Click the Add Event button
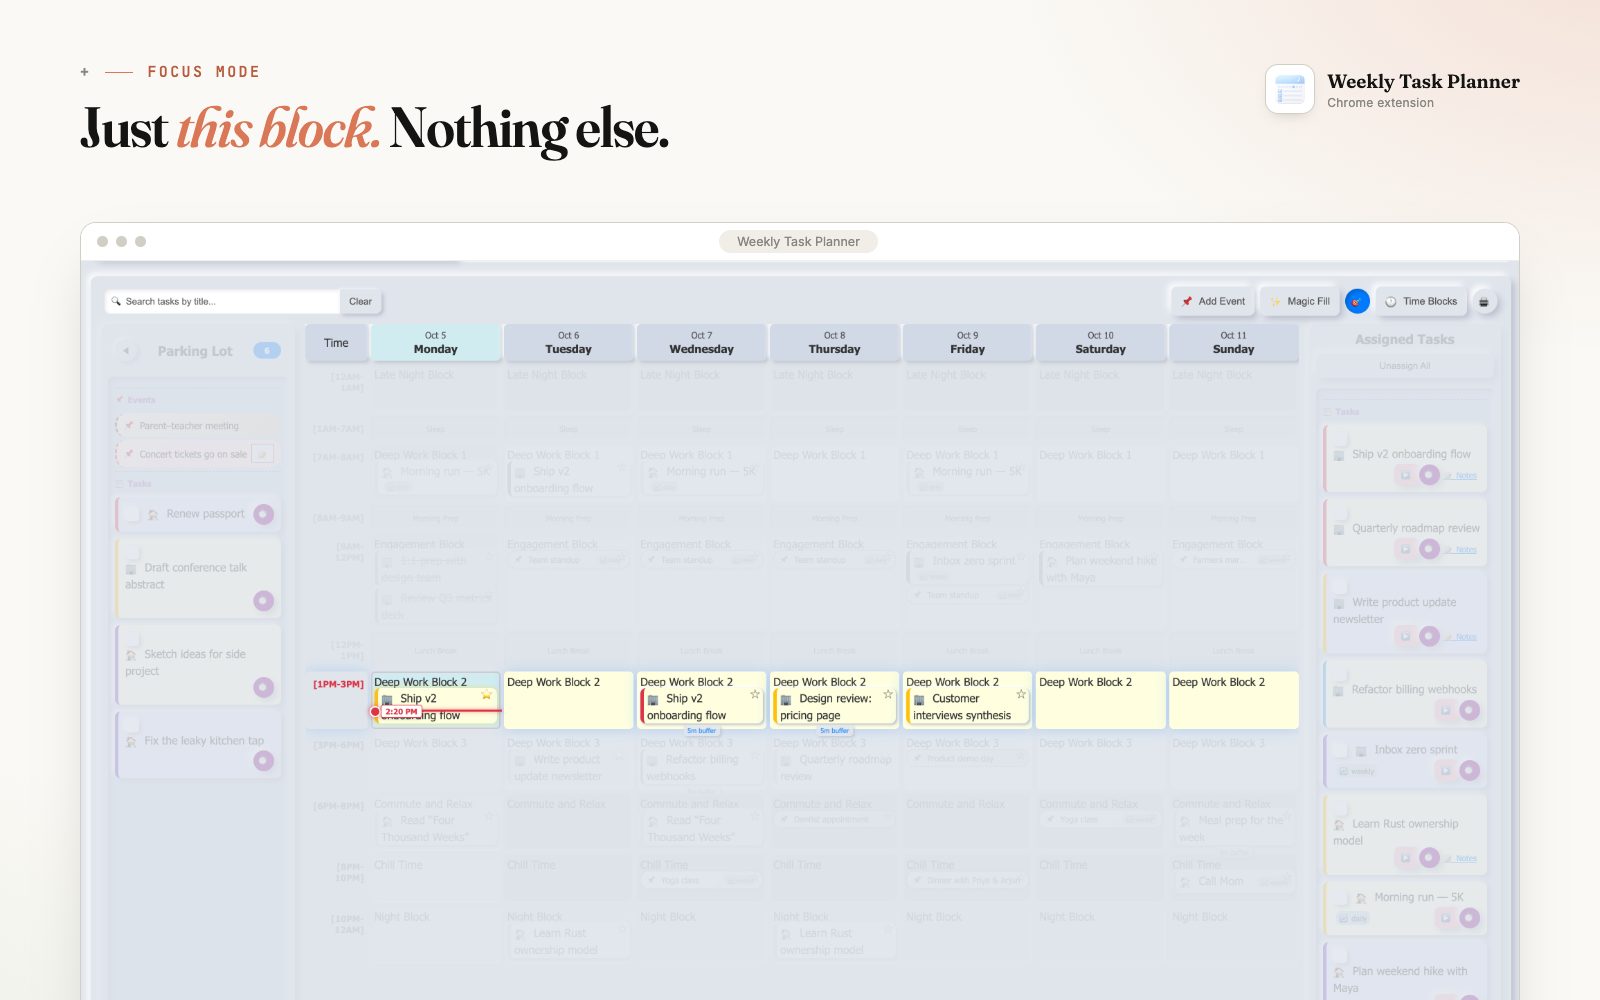 tap(1213, 301)
